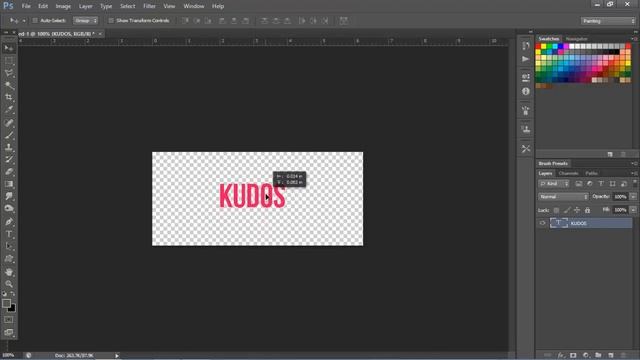Select the Hand tool
Viewport: 640px width, 360px height.
(9, 272)
